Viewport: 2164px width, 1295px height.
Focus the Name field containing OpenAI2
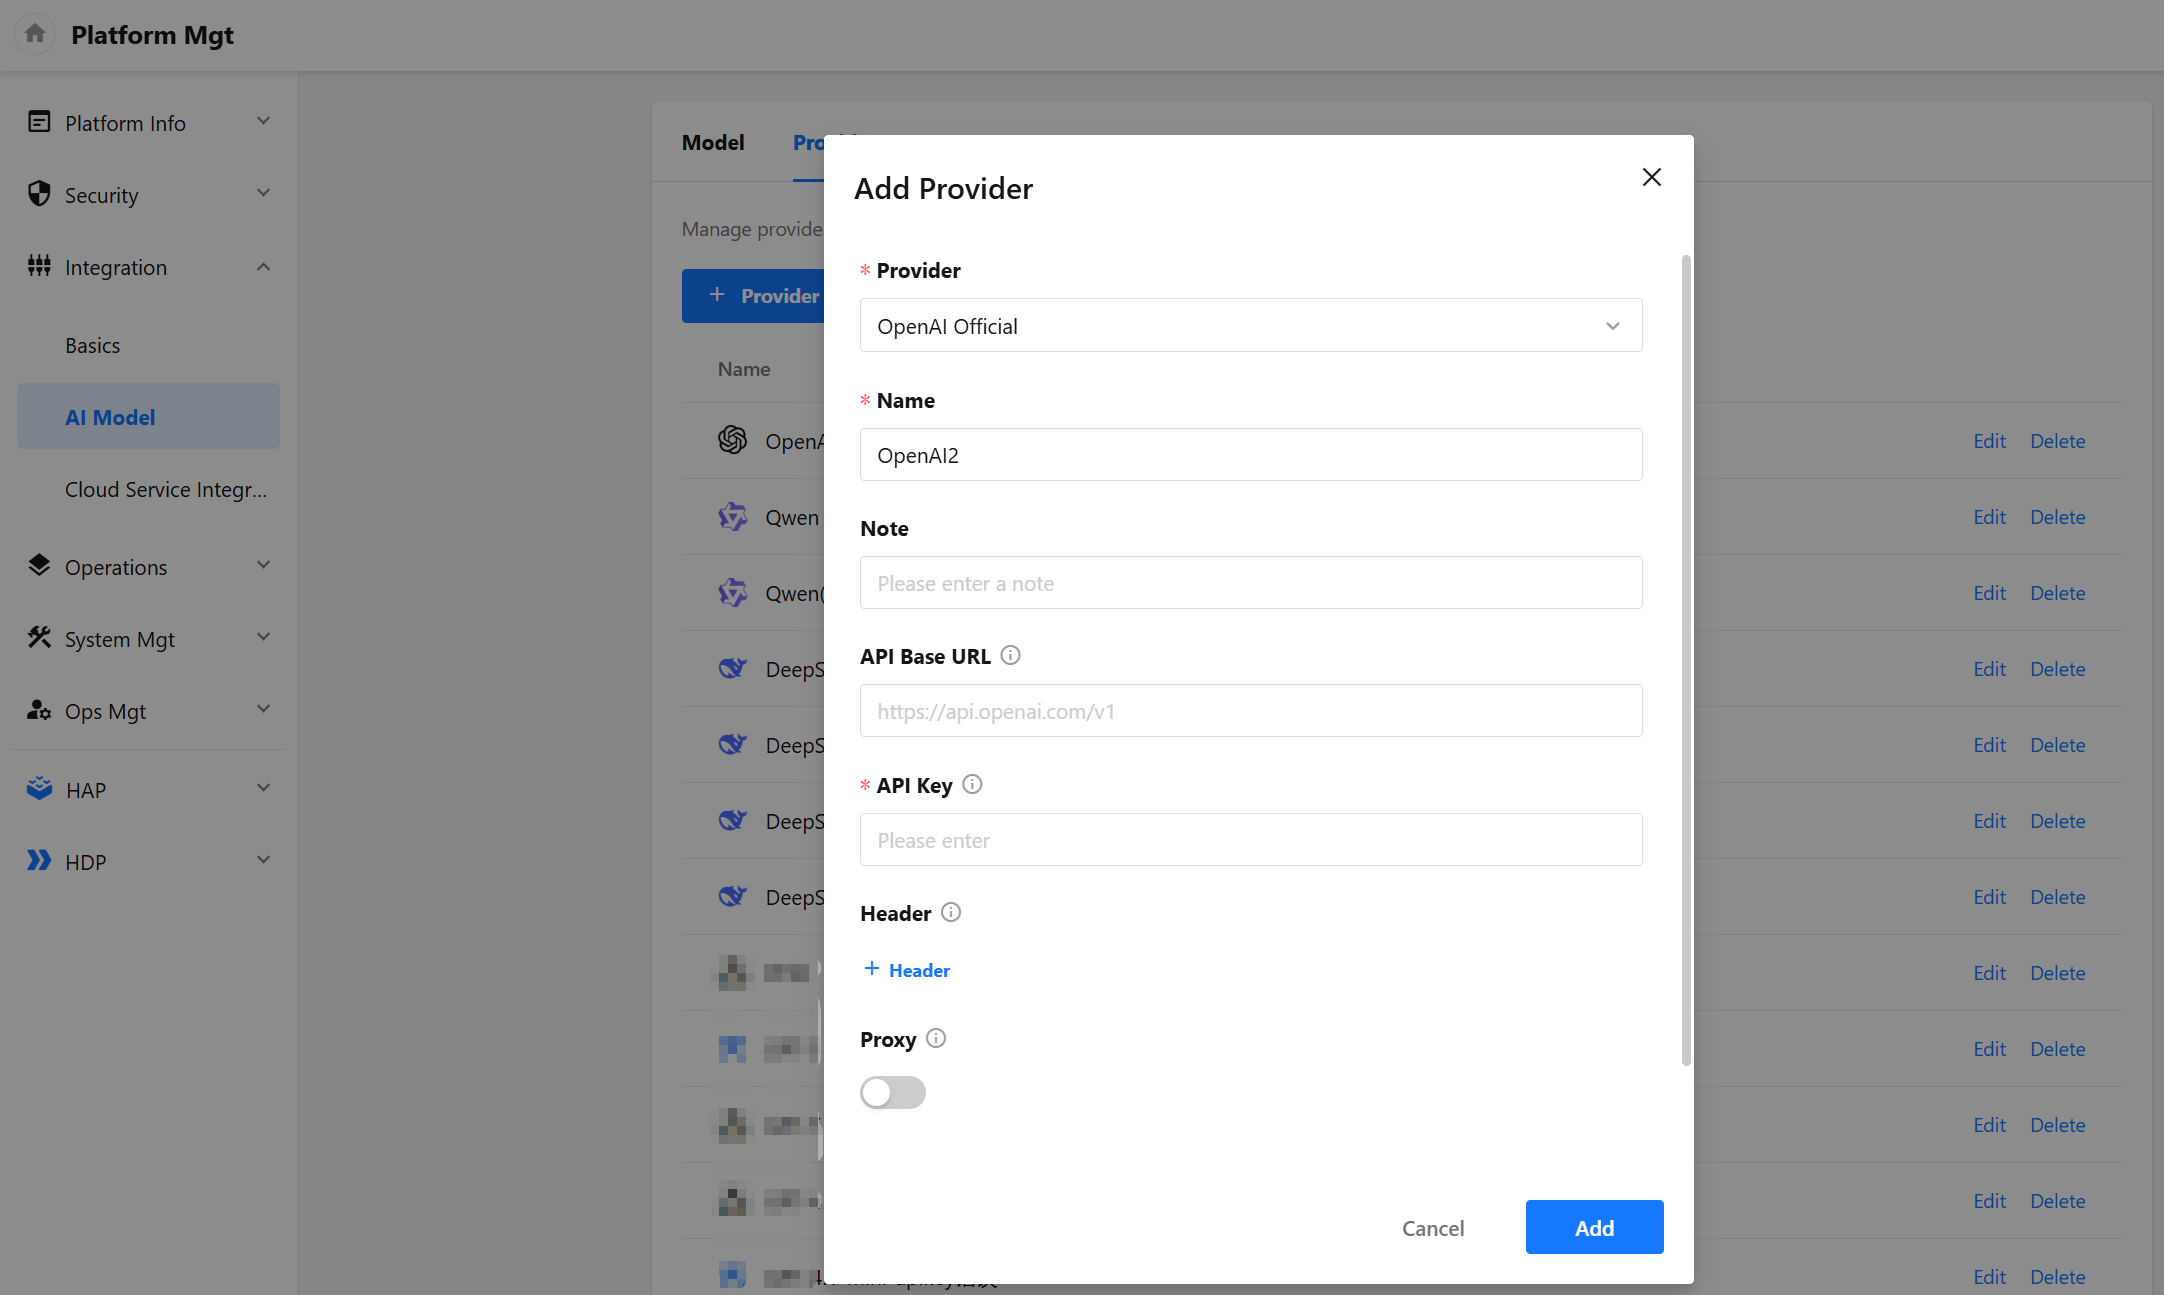[1250, 454]
